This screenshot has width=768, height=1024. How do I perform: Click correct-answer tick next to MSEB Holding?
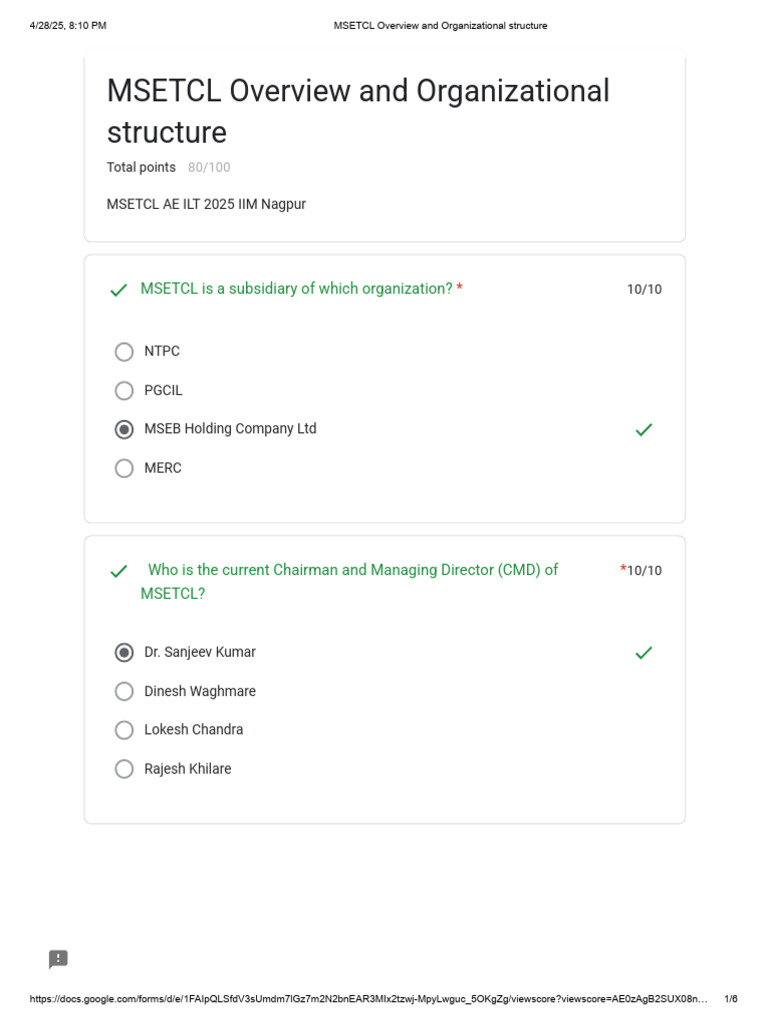point(644,429)
